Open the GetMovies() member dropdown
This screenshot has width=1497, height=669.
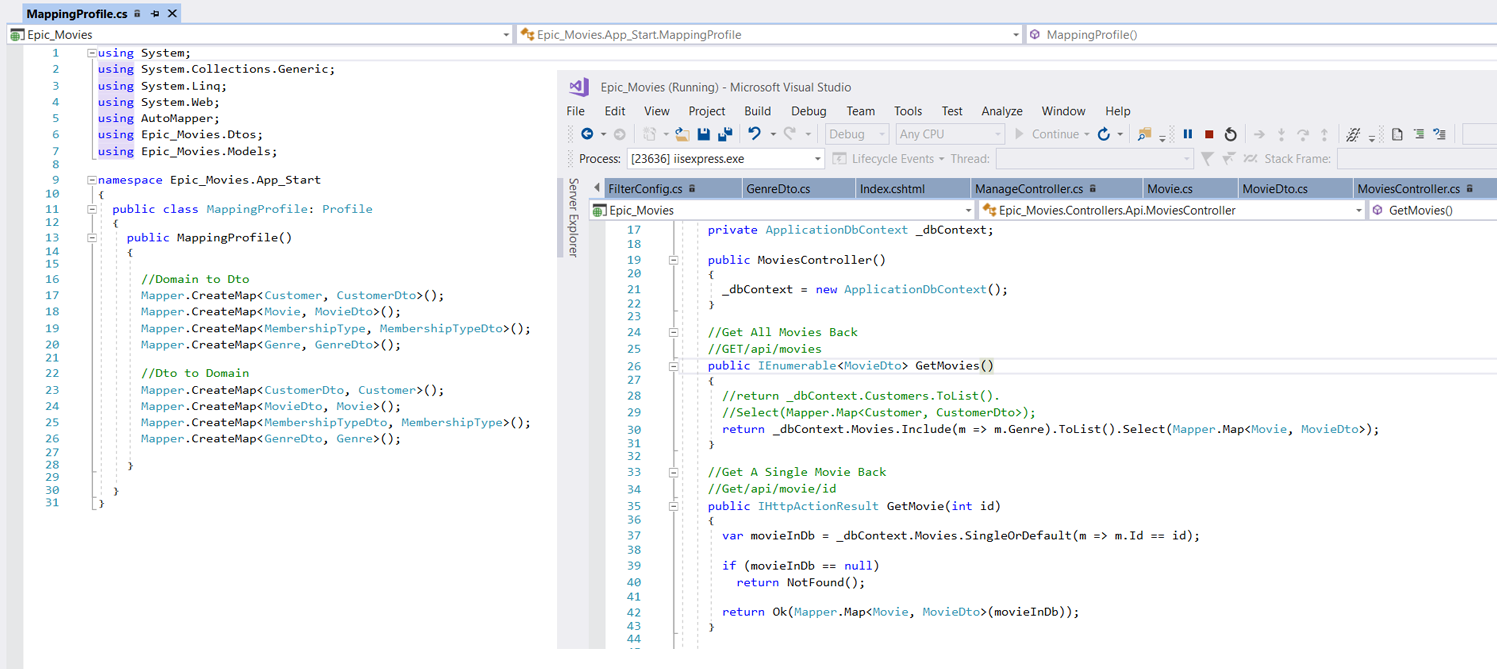1432,210
